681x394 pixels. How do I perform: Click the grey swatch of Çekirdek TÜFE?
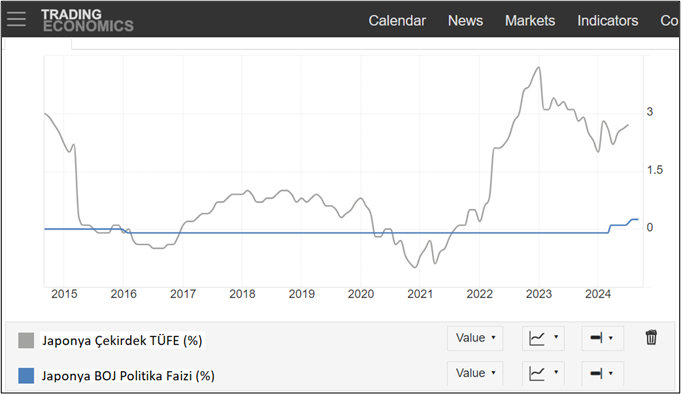tap(26, 341)
